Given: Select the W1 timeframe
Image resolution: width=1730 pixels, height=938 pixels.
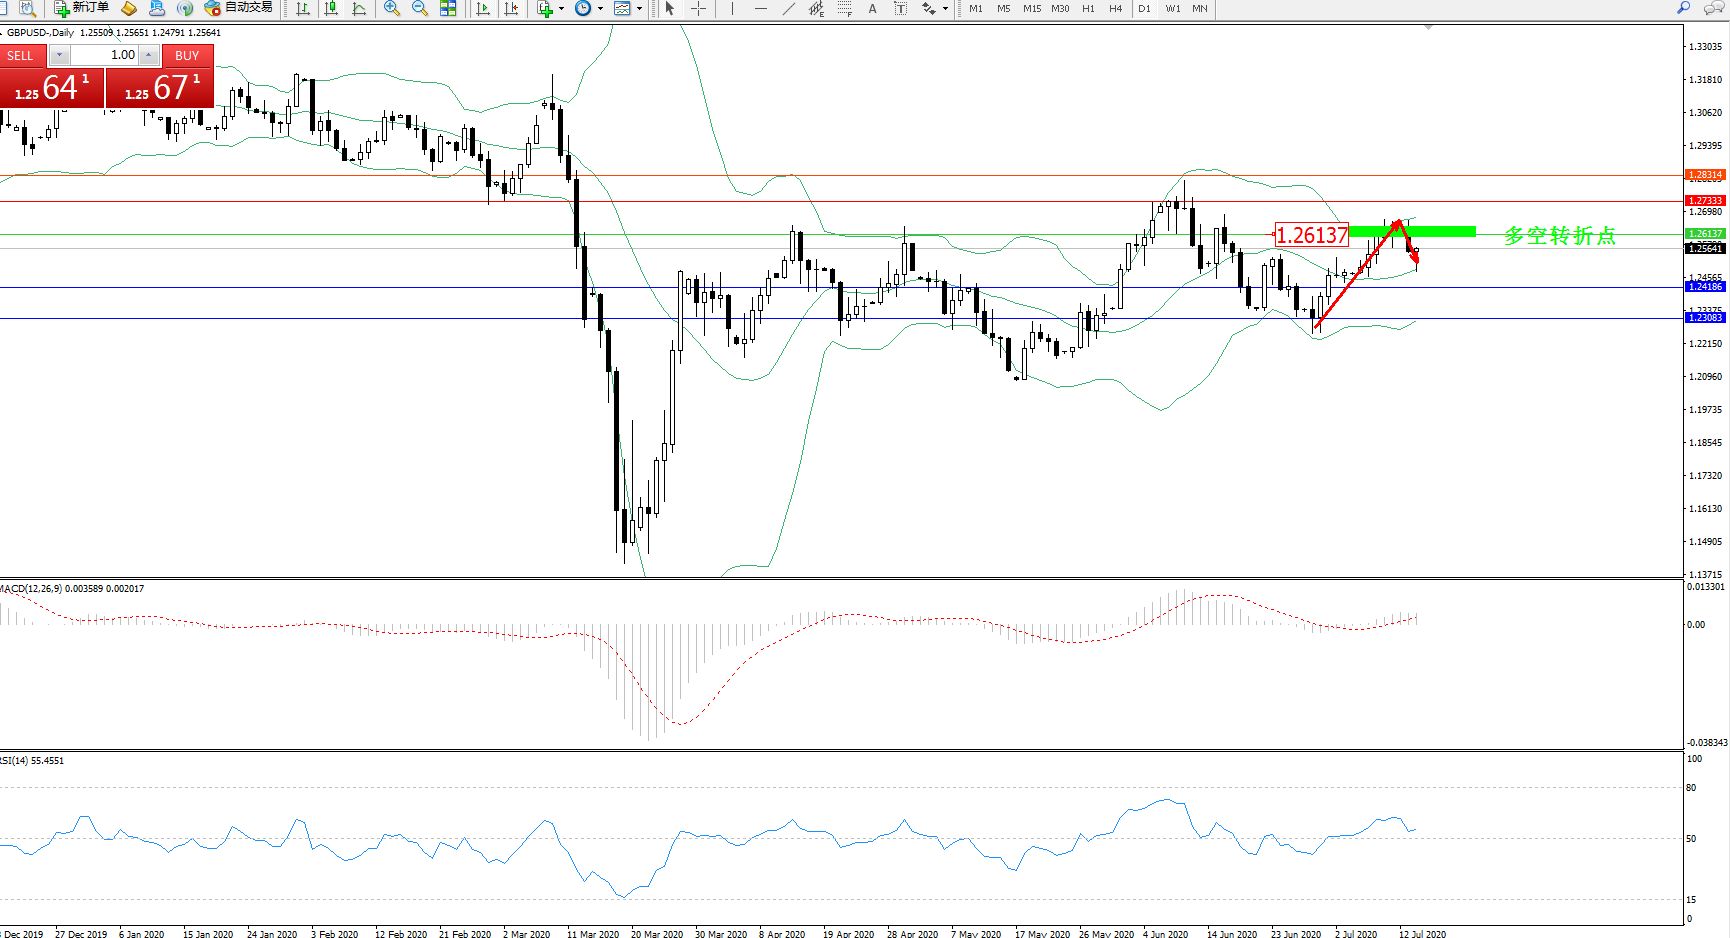Looking at the screenshot, I should (x=1172, y=8).
